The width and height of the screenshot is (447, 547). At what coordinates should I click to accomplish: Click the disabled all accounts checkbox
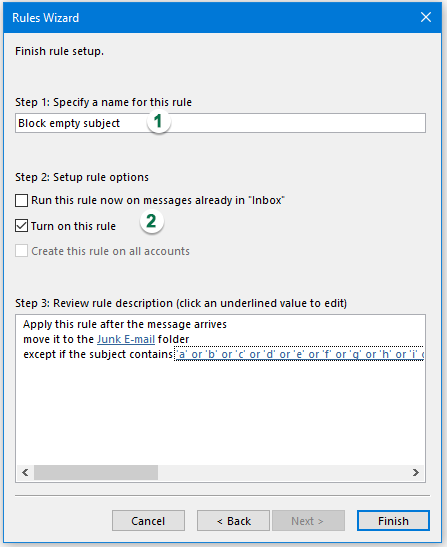(x=21, y=251)
